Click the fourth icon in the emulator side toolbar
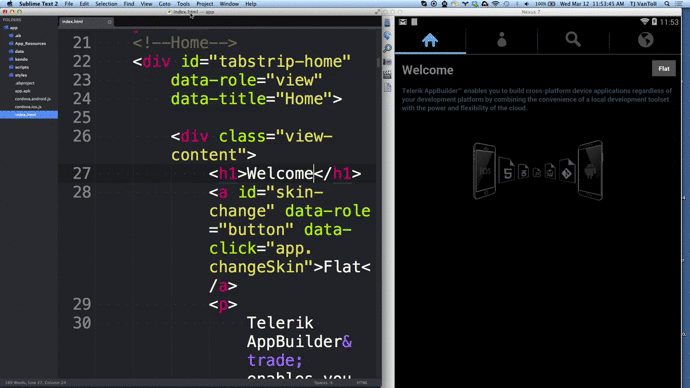The width and height of the screenshot is (690, 388). click(387, 61)
